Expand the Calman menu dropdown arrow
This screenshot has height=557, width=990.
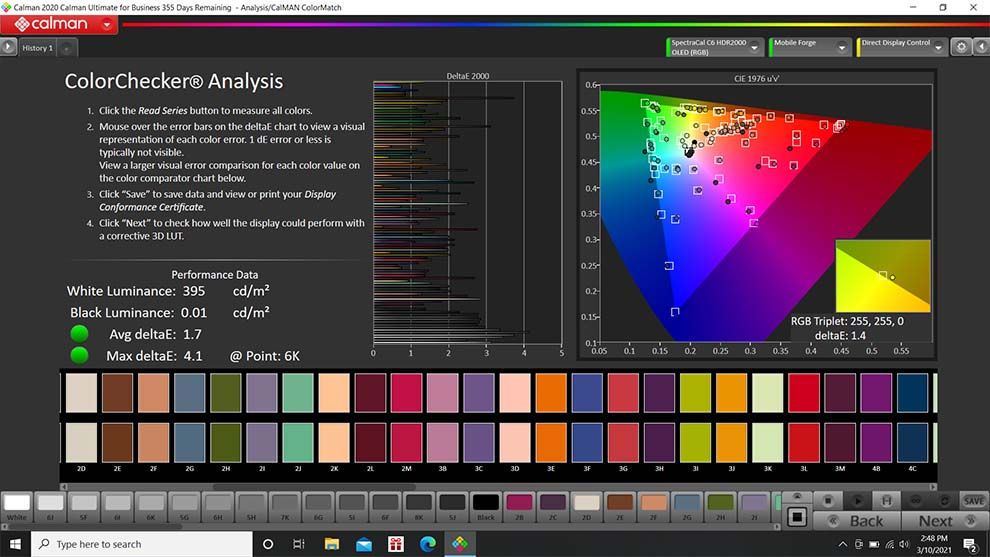click(x=107, y=25)
